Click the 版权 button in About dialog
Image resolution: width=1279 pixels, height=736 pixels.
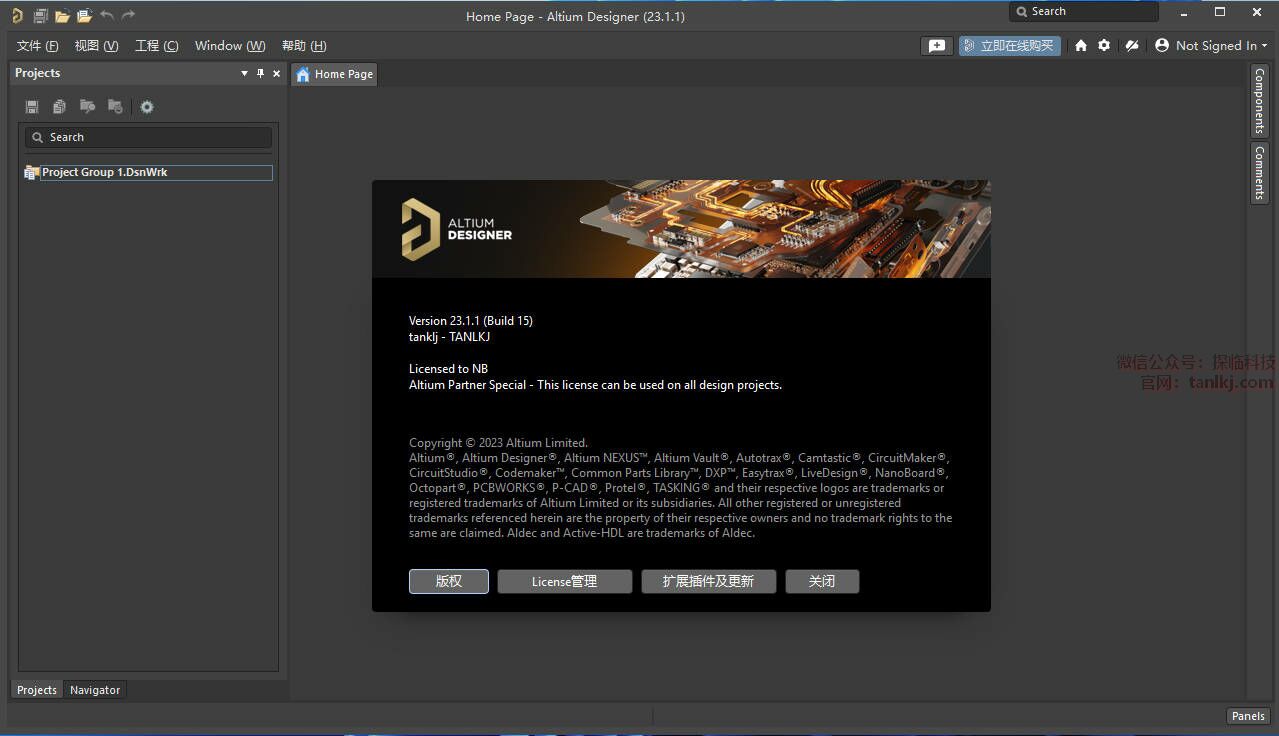click(x=449, y=581)
